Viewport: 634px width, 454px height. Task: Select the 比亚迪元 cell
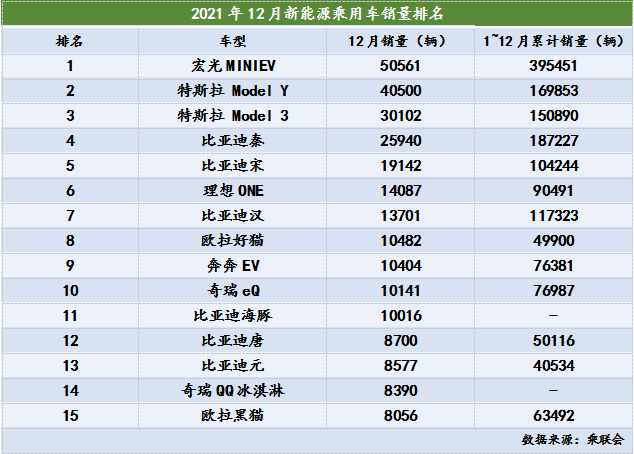[233, 366]
